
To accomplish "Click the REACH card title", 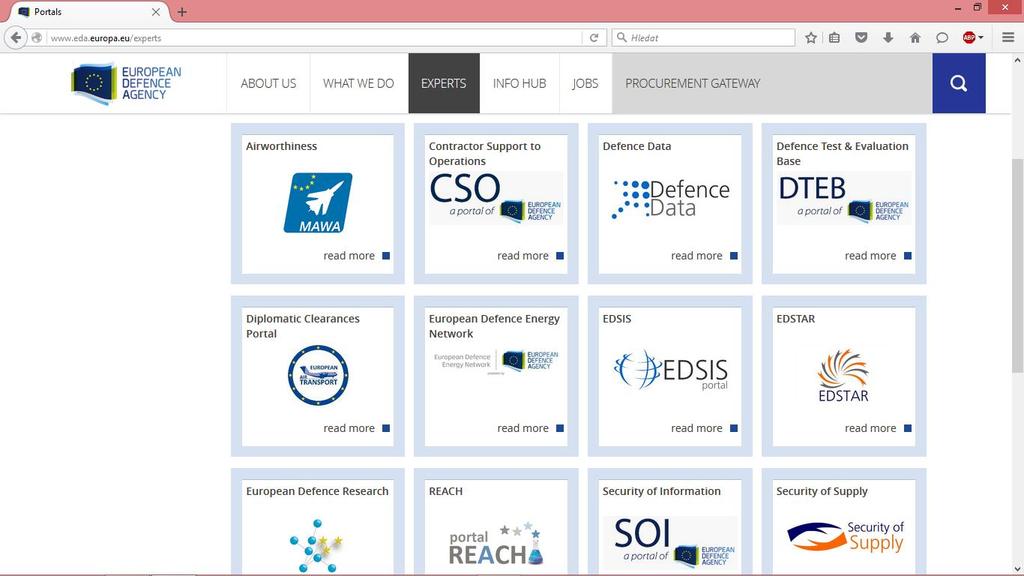I will coord(445,491).
